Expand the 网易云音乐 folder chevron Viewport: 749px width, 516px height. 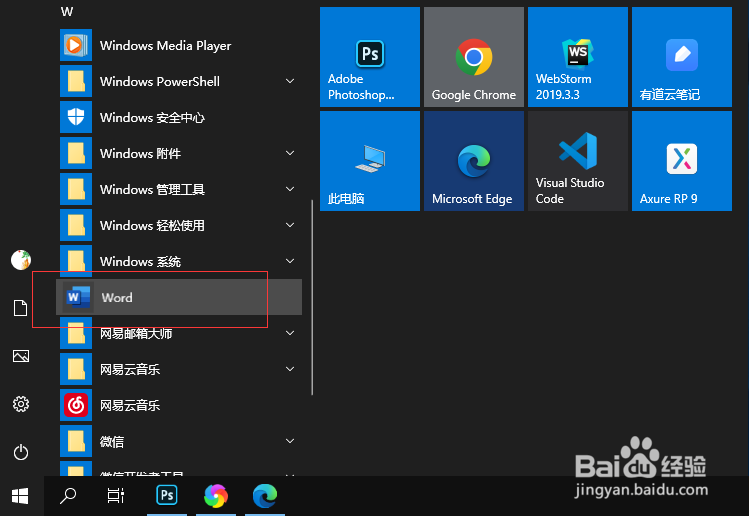pyautogui.click(x=289, y=369)
